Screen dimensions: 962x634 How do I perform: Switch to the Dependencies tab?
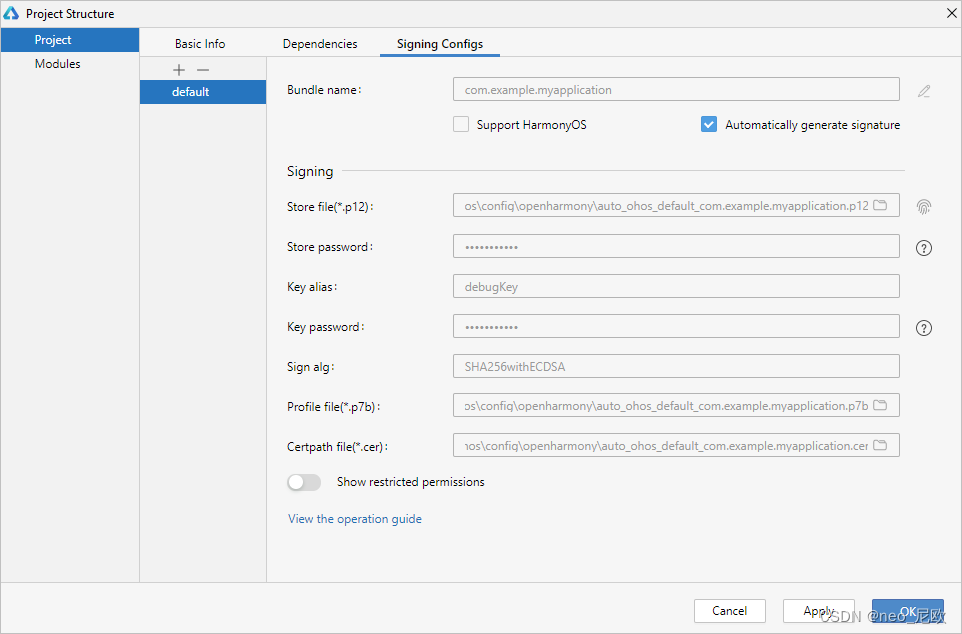click(320, 44)
